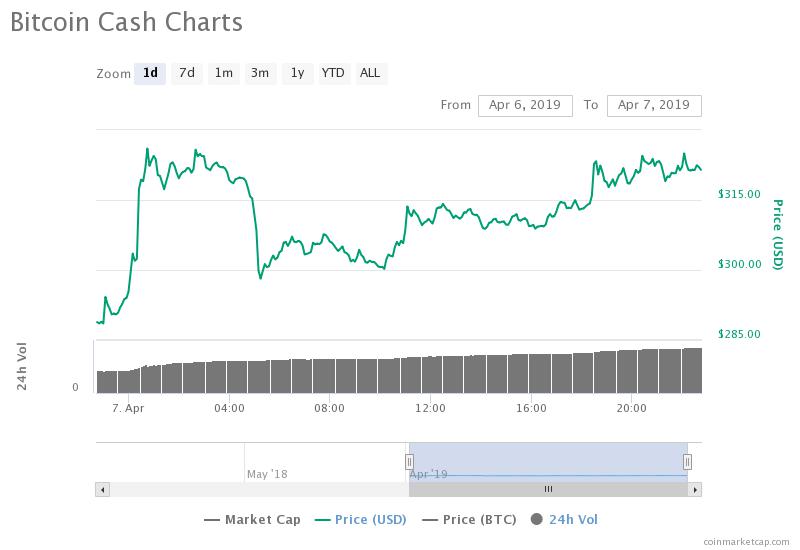The width and height of the screenshot is (800, 550).
Task: Click the To date field
Action: click(654, 105)
